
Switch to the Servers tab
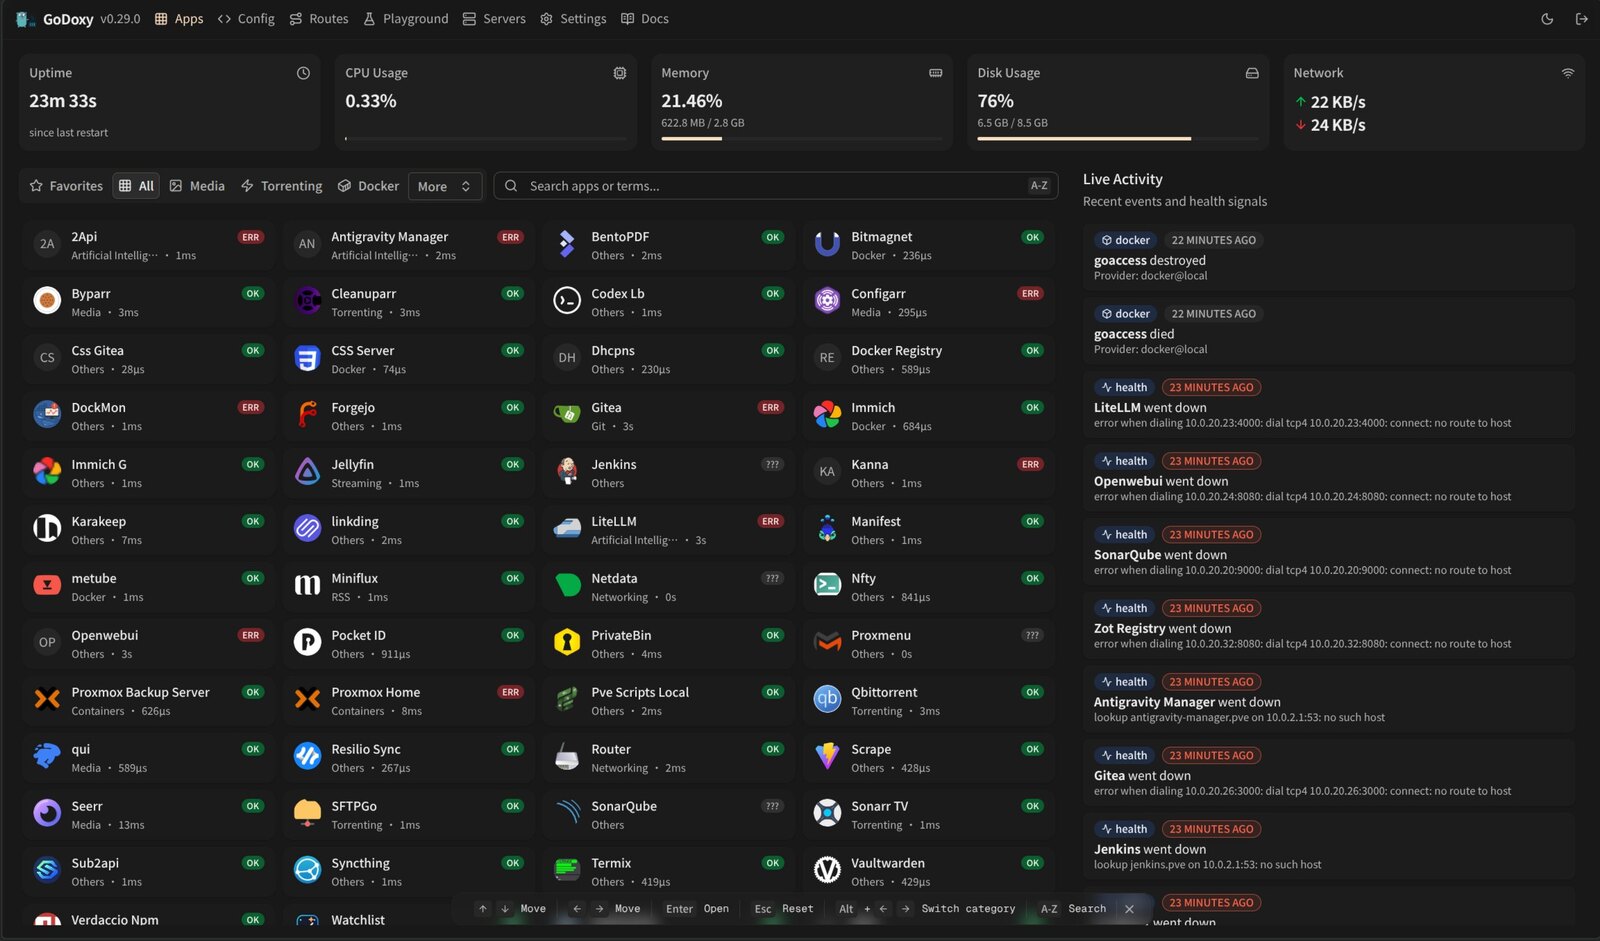(x=494, y=19)
